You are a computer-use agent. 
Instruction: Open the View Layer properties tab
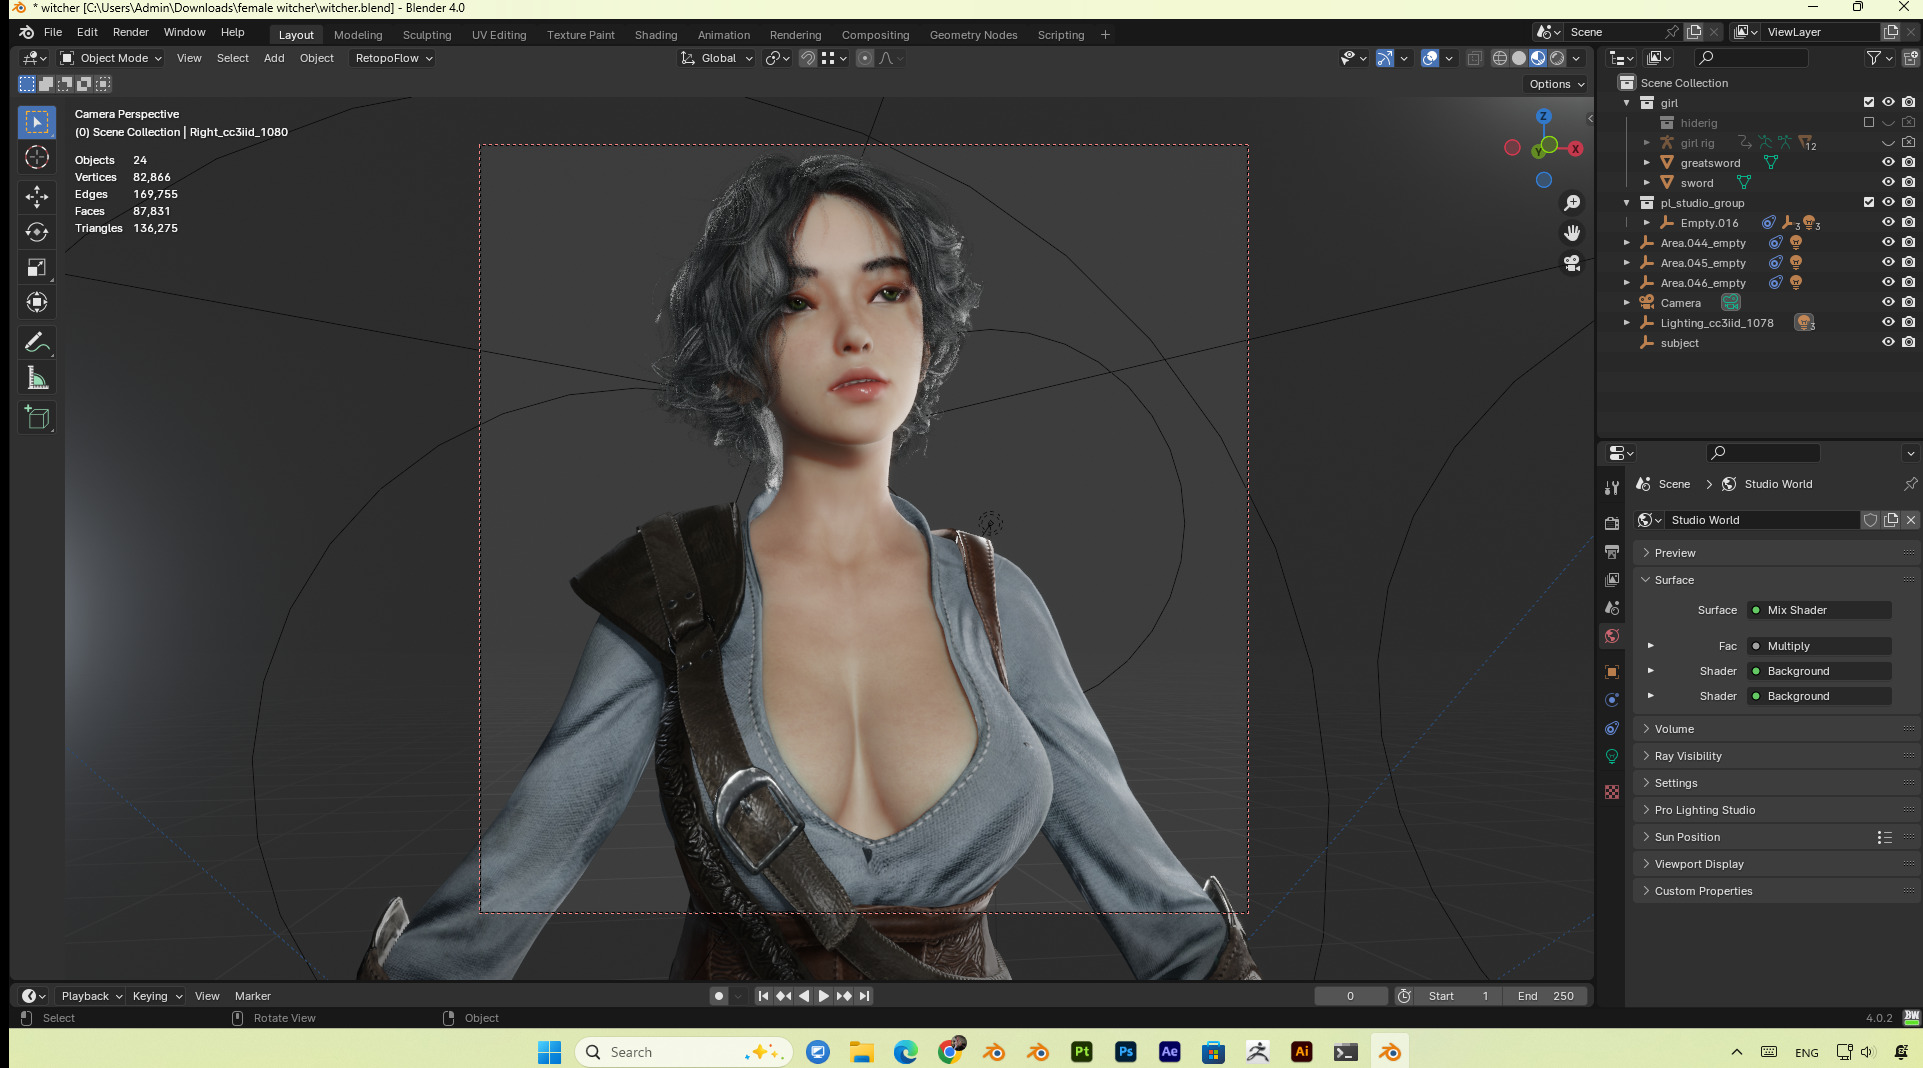[x=1611, y=580]
